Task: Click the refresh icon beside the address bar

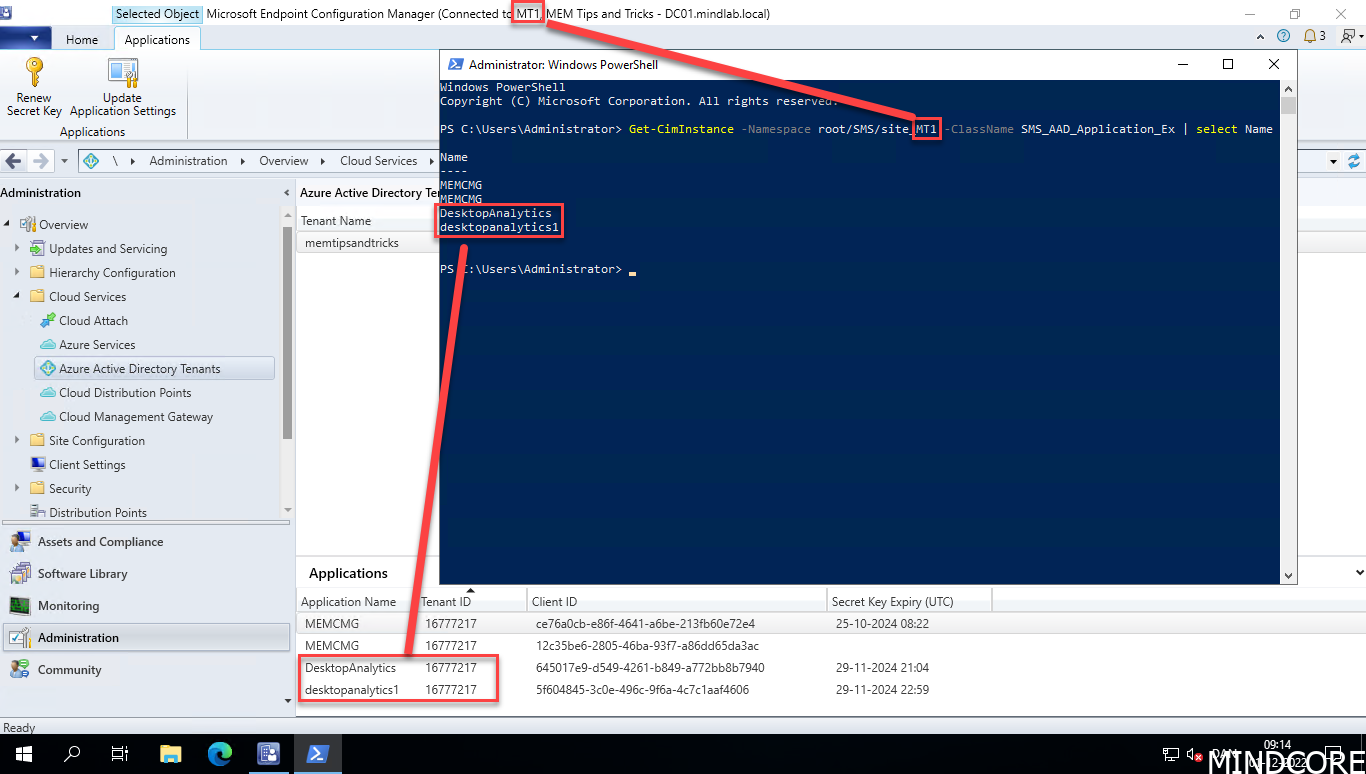Action: [1354, 161]
